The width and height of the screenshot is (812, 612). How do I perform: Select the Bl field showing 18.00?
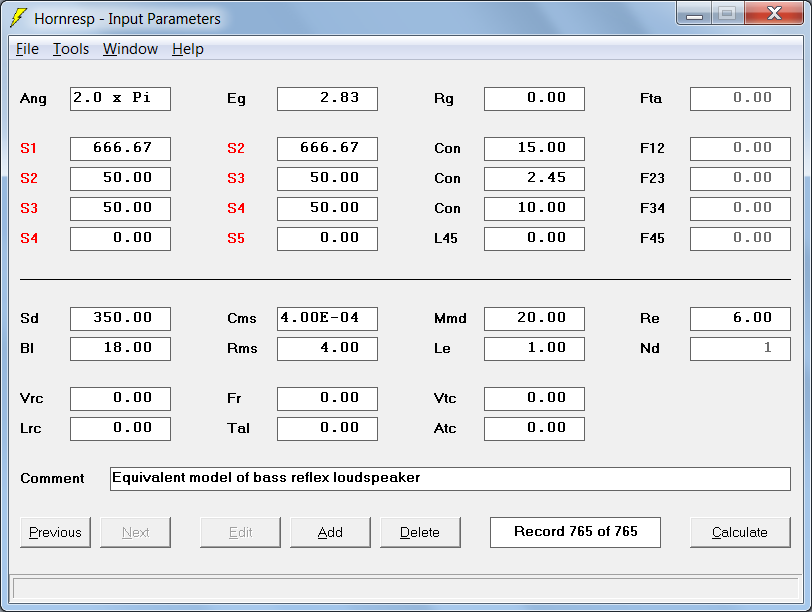pos(120,349)
